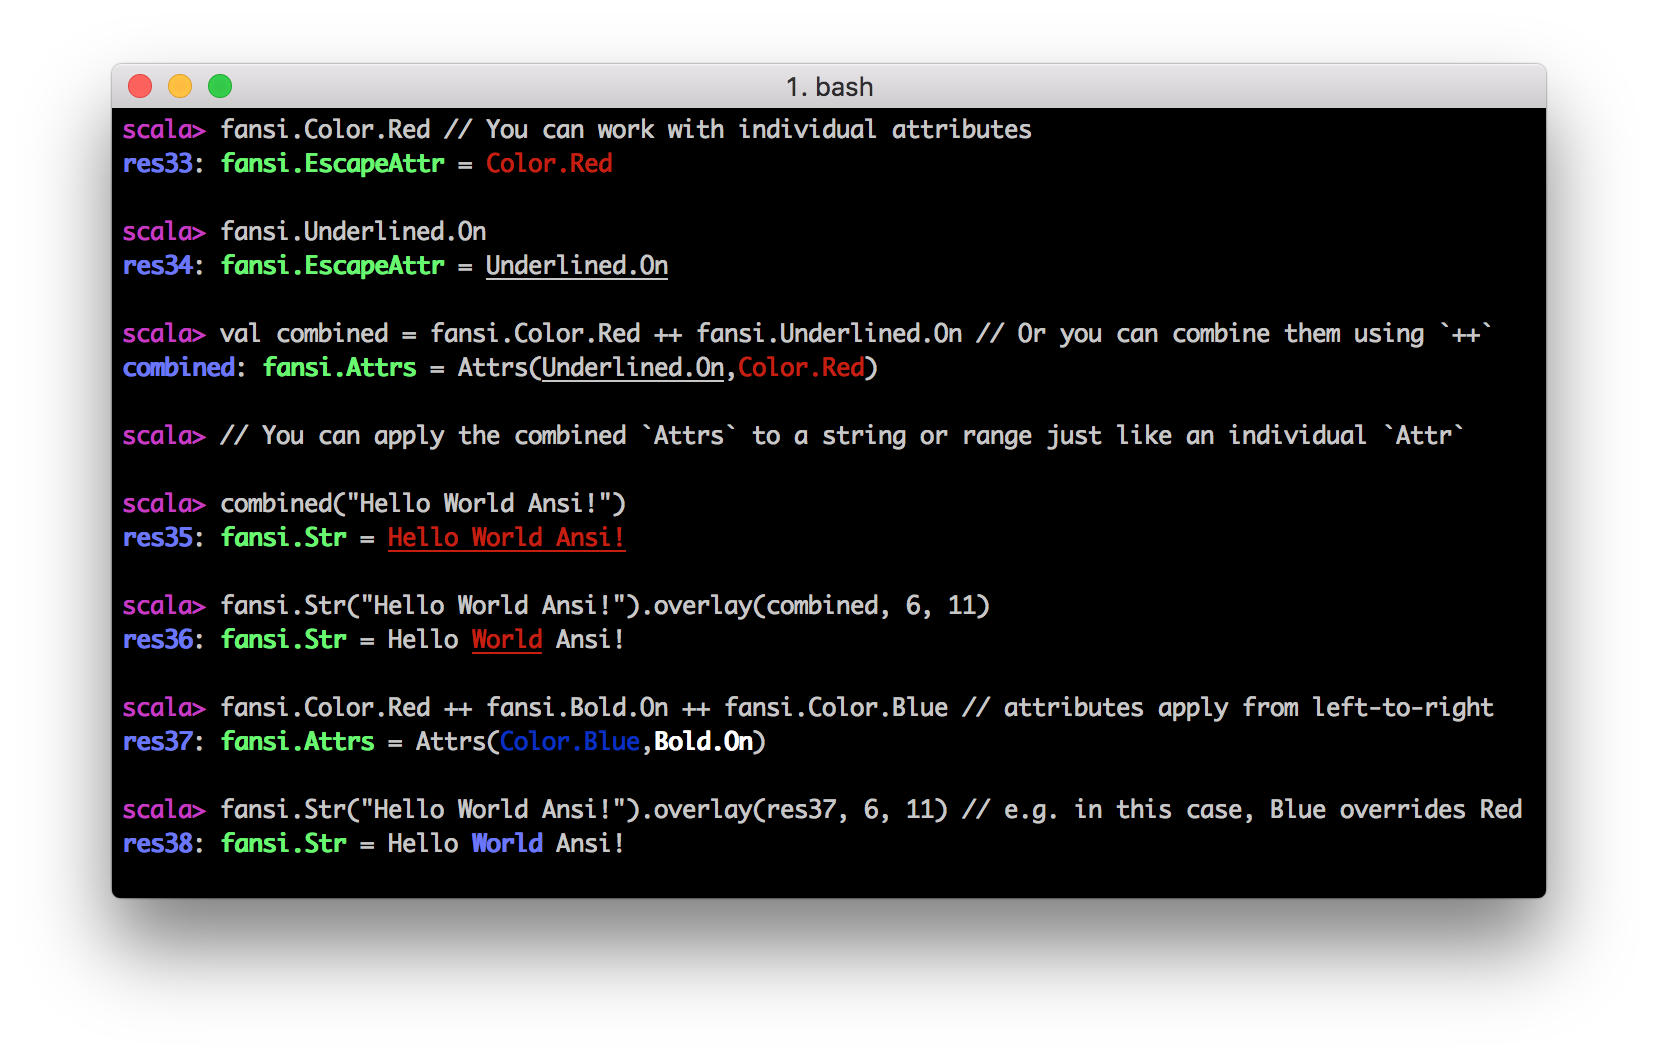
Task: Click 'res38:' result label
Action: [x=163, y=843]
